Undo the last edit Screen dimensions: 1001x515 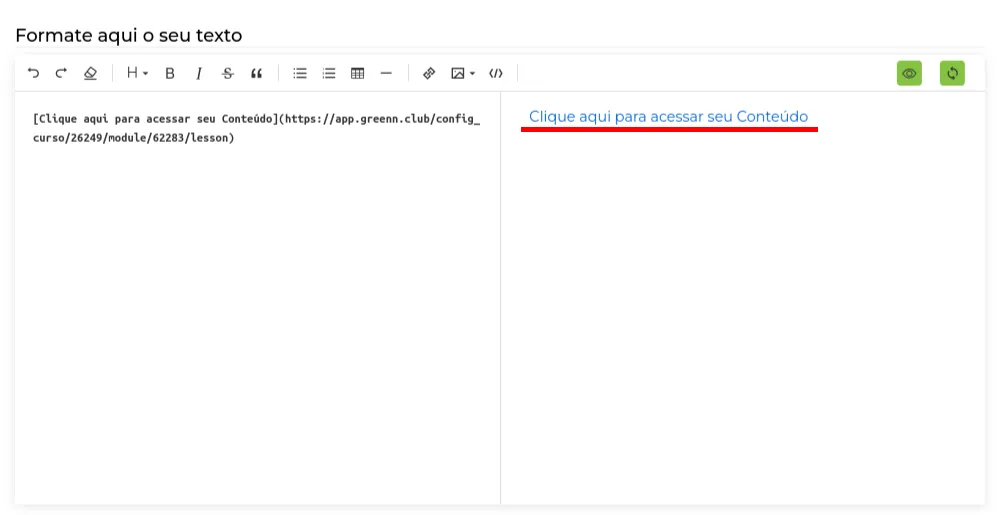[x=33, y=73]
